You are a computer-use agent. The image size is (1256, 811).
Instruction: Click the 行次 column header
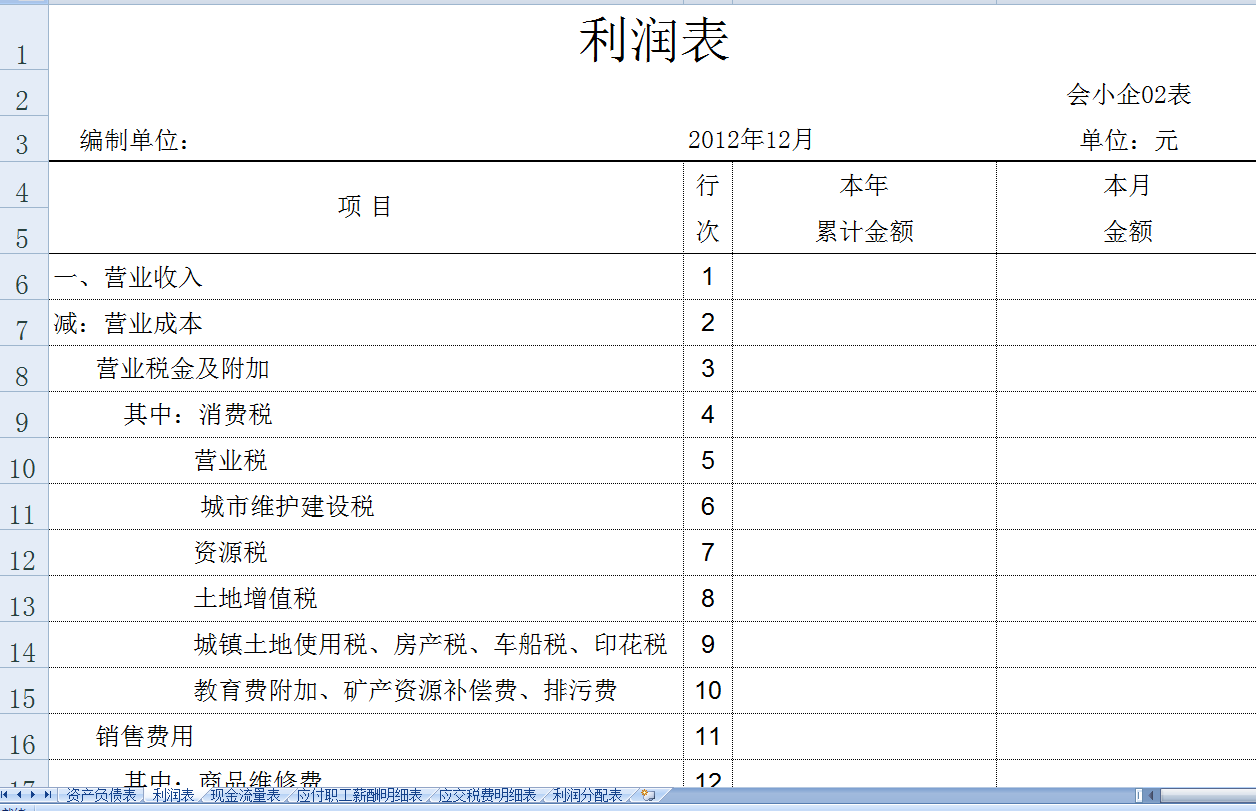(x=708, y=207)
